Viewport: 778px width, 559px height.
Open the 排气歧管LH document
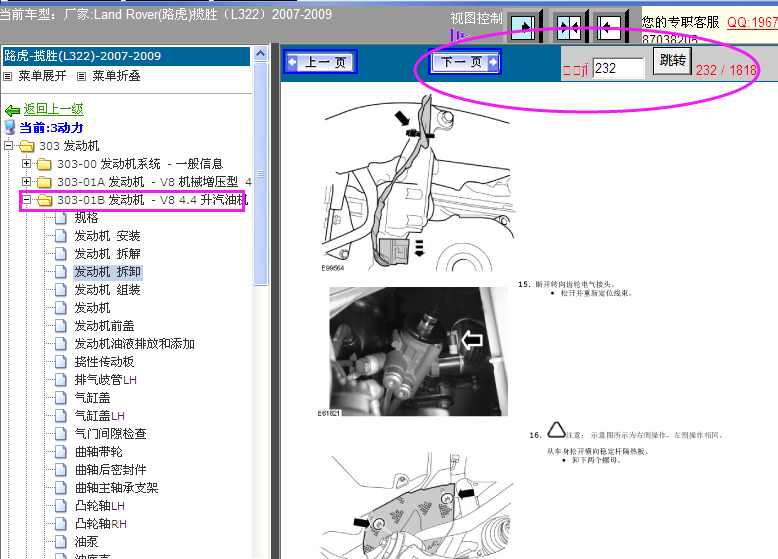click(x=106, y=380)
